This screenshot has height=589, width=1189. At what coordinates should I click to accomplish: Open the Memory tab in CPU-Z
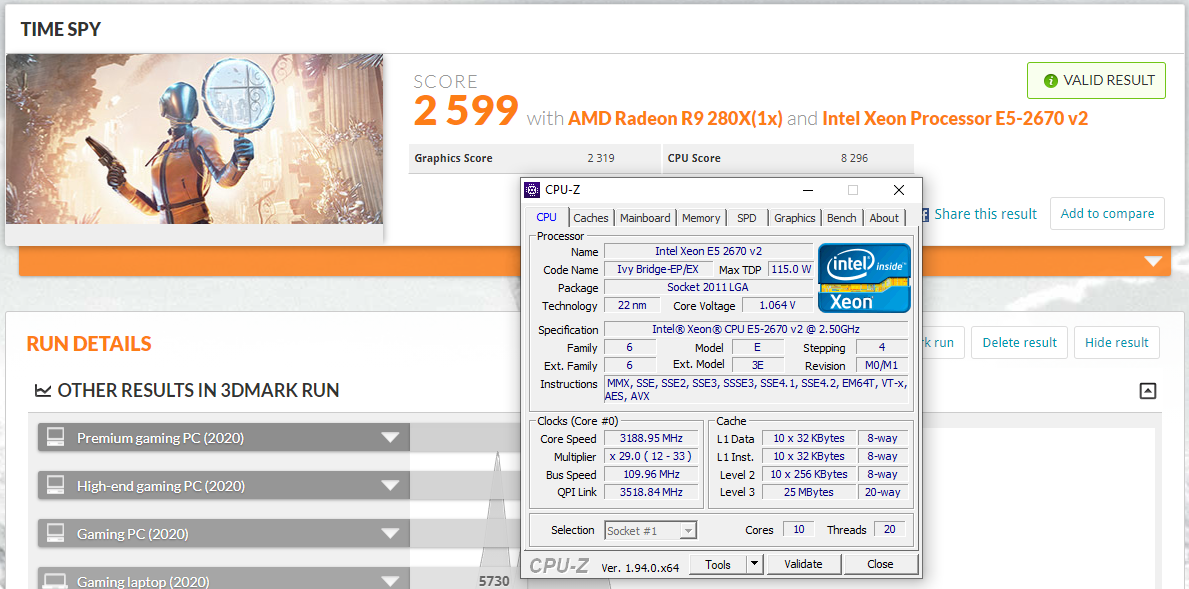point(701,218)
